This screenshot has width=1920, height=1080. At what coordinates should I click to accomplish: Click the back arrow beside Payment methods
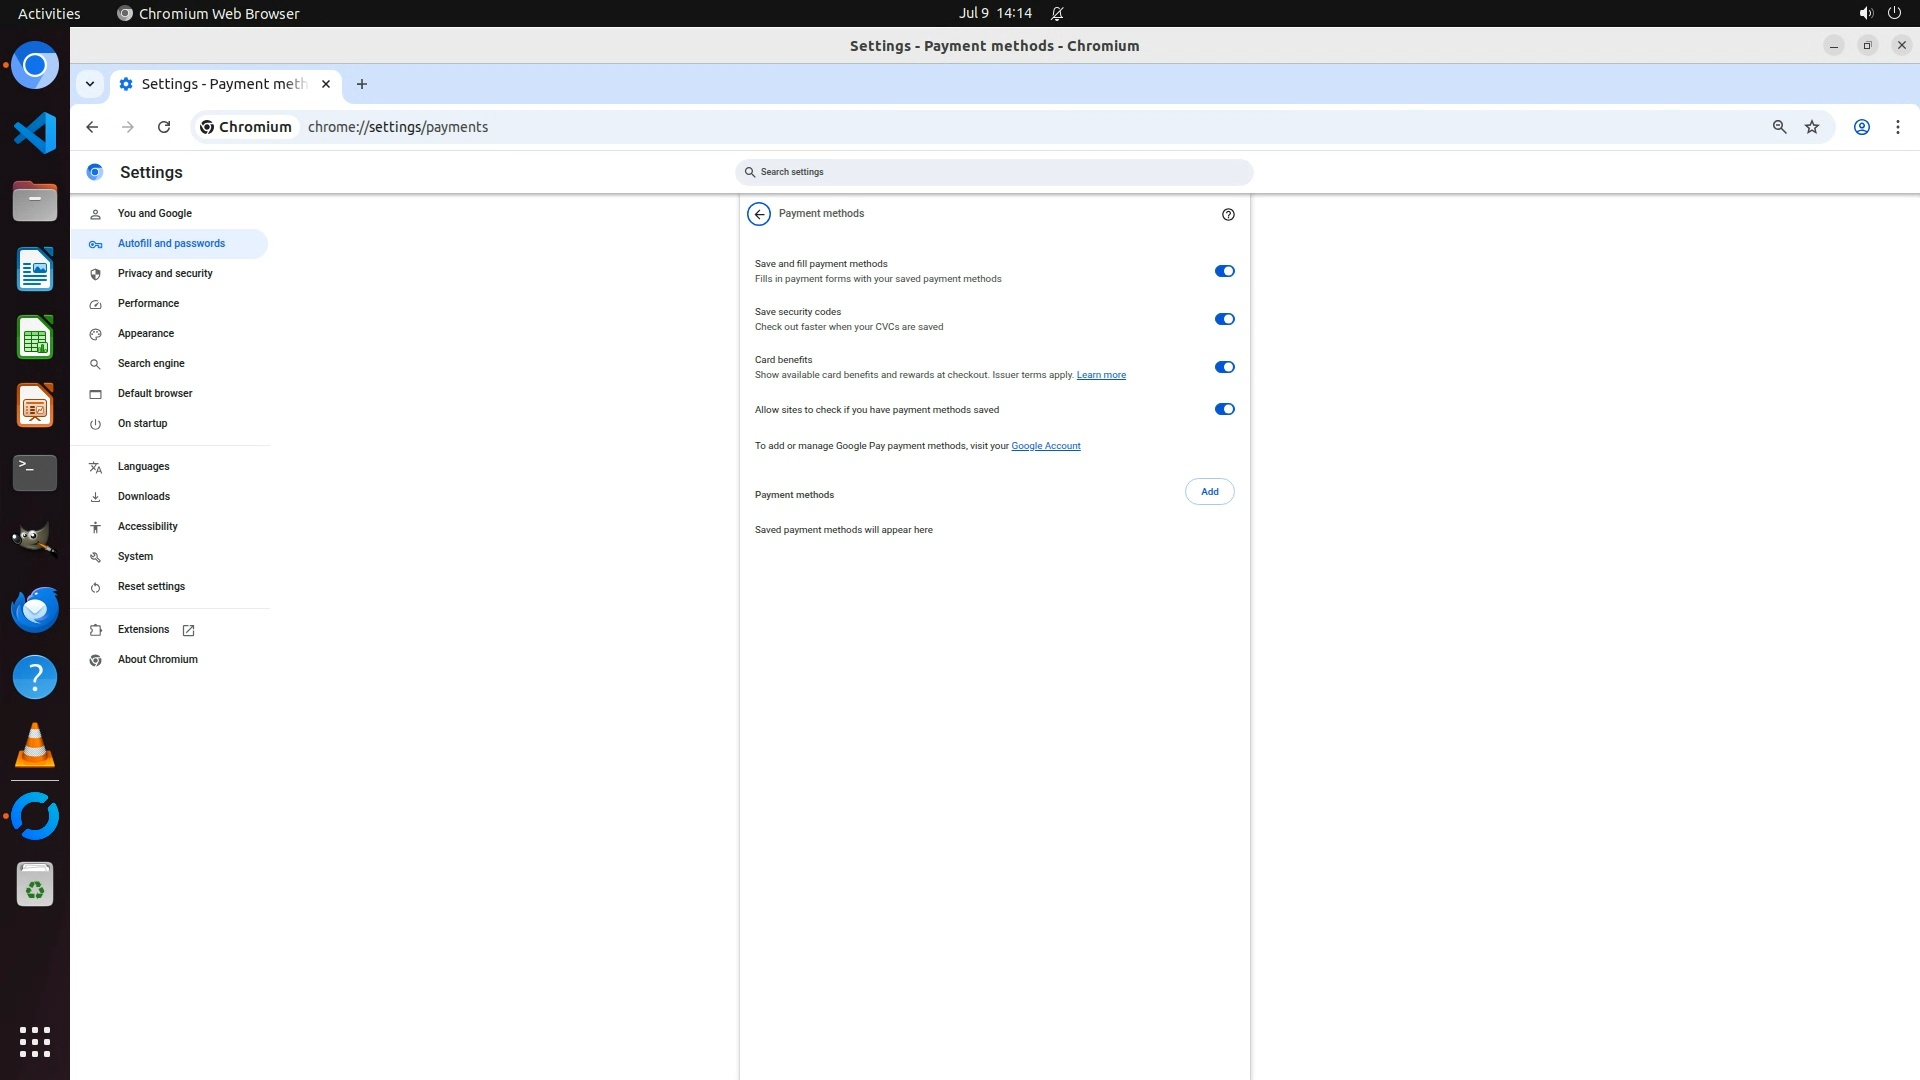tap(759, 214)
